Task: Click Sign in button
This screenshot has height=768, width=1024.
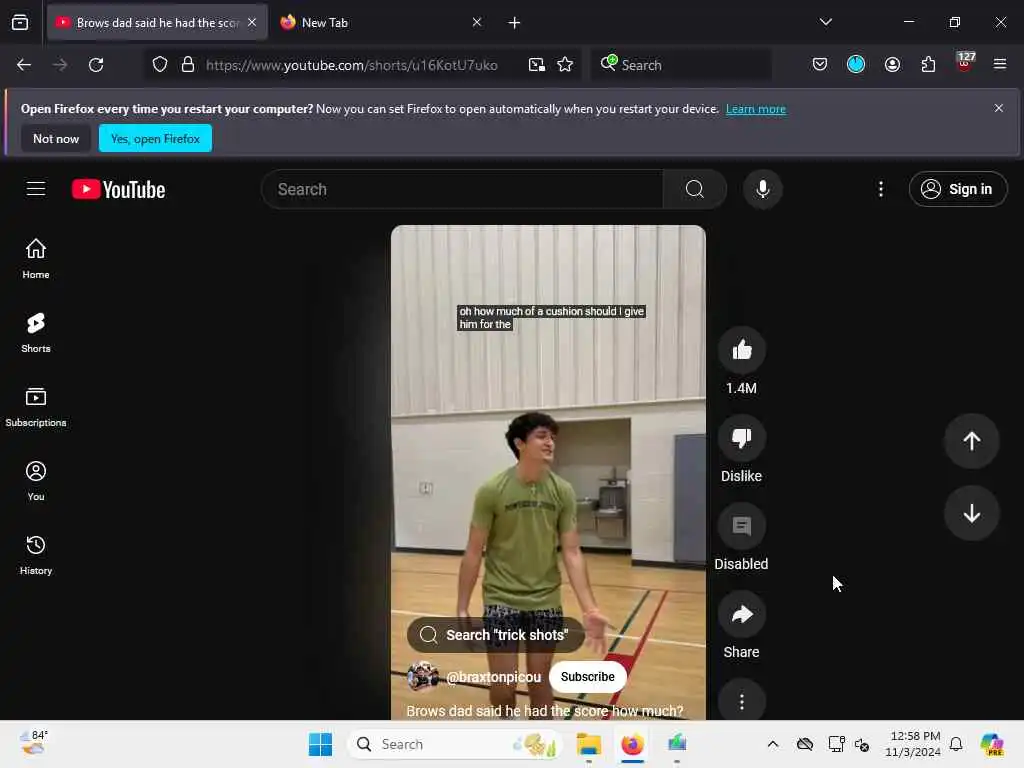Action: [x=957, y=189]
